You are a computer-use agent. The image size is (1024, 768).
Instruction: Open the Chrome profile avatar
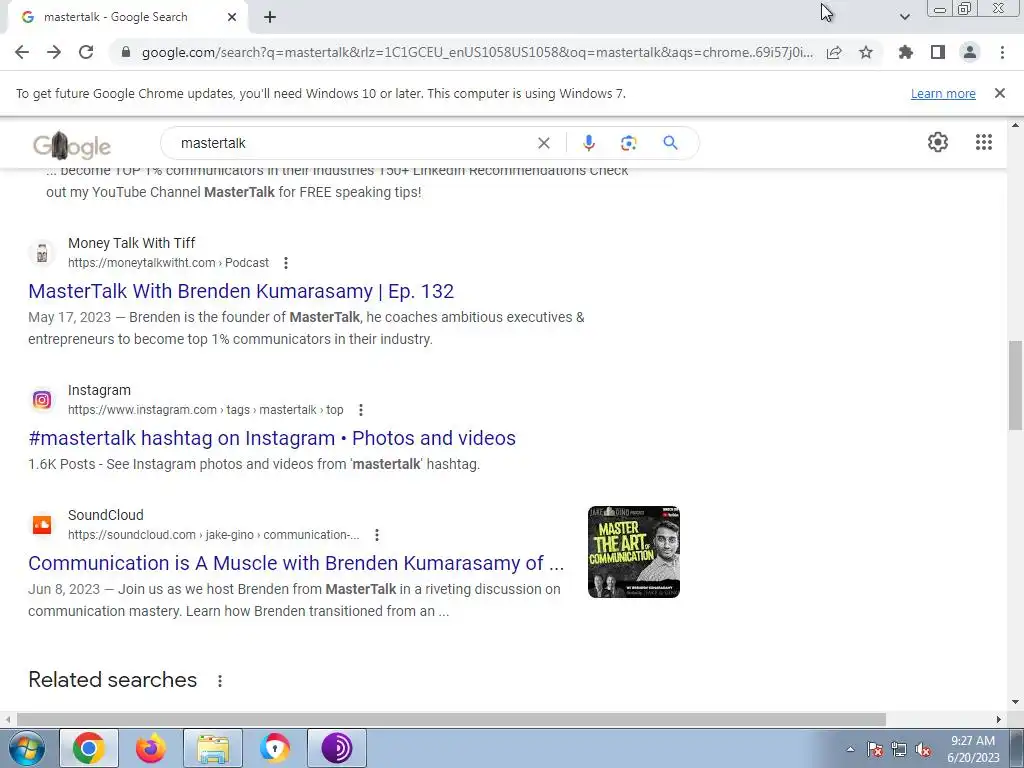(970, 52)
